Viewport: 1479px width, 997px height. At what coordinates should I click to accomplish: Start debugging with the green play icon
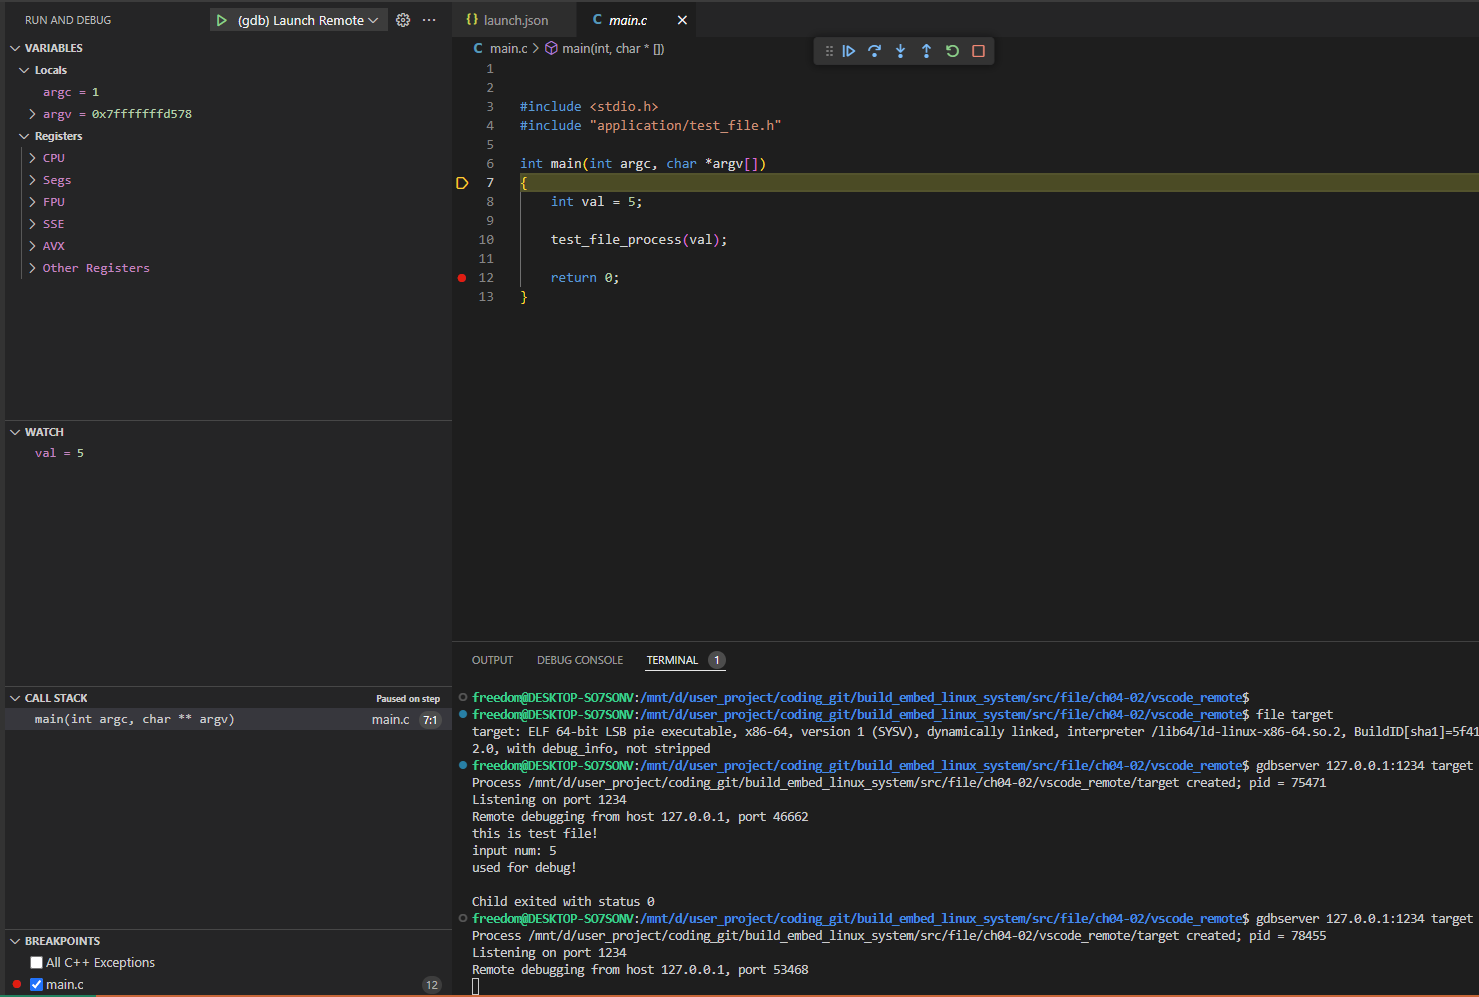tap(221, 20)
